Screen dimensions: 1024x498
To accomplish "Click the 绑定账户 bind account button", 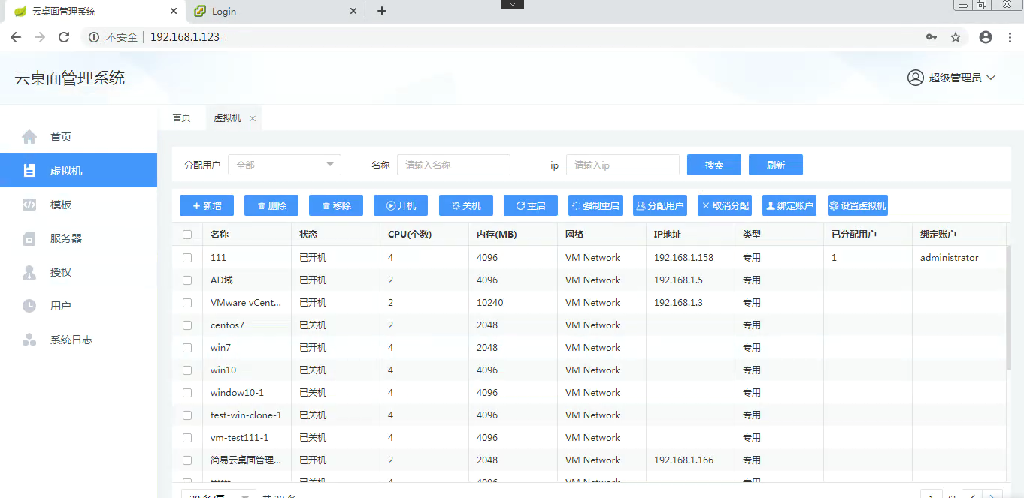I will click(790, 206).
